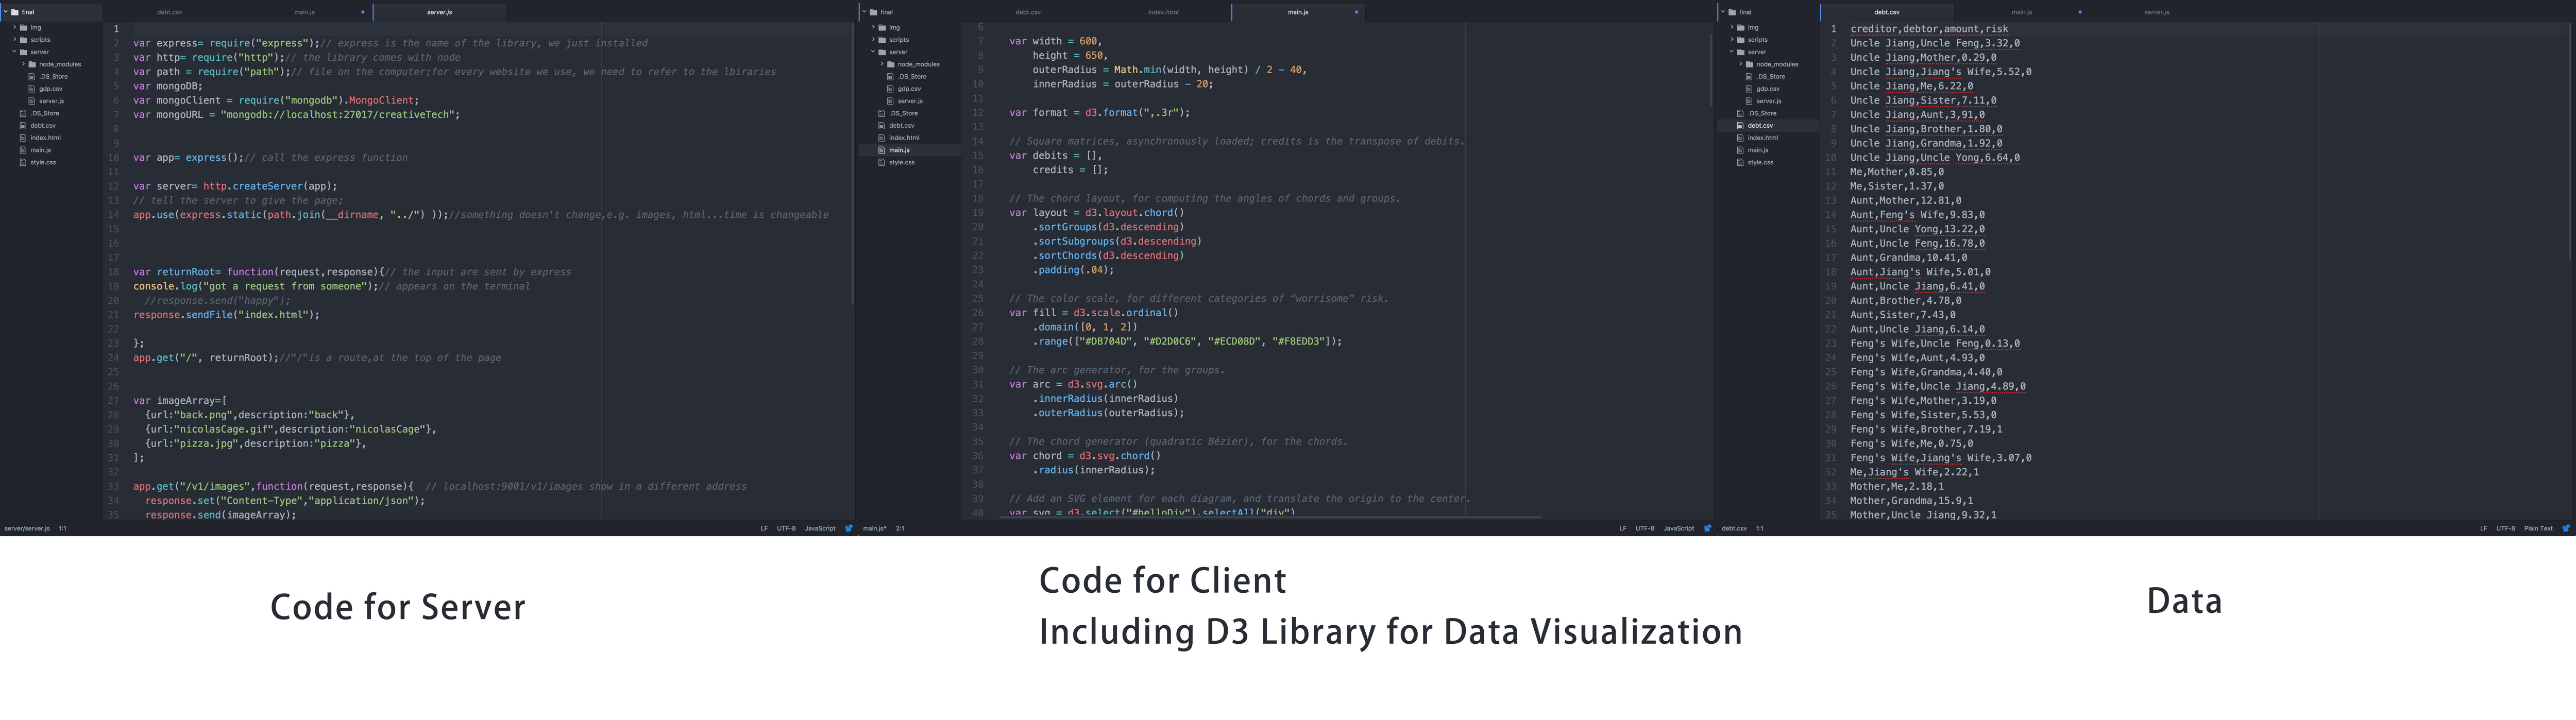
Task: Click img folder icon in middle main.js window
Action: click(x=883, y=28)
